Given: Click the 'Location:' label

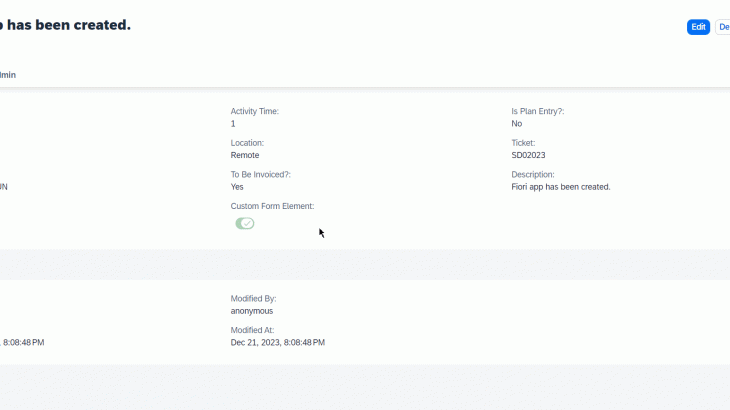Looking at the screenshot, I should pos(247,143).
